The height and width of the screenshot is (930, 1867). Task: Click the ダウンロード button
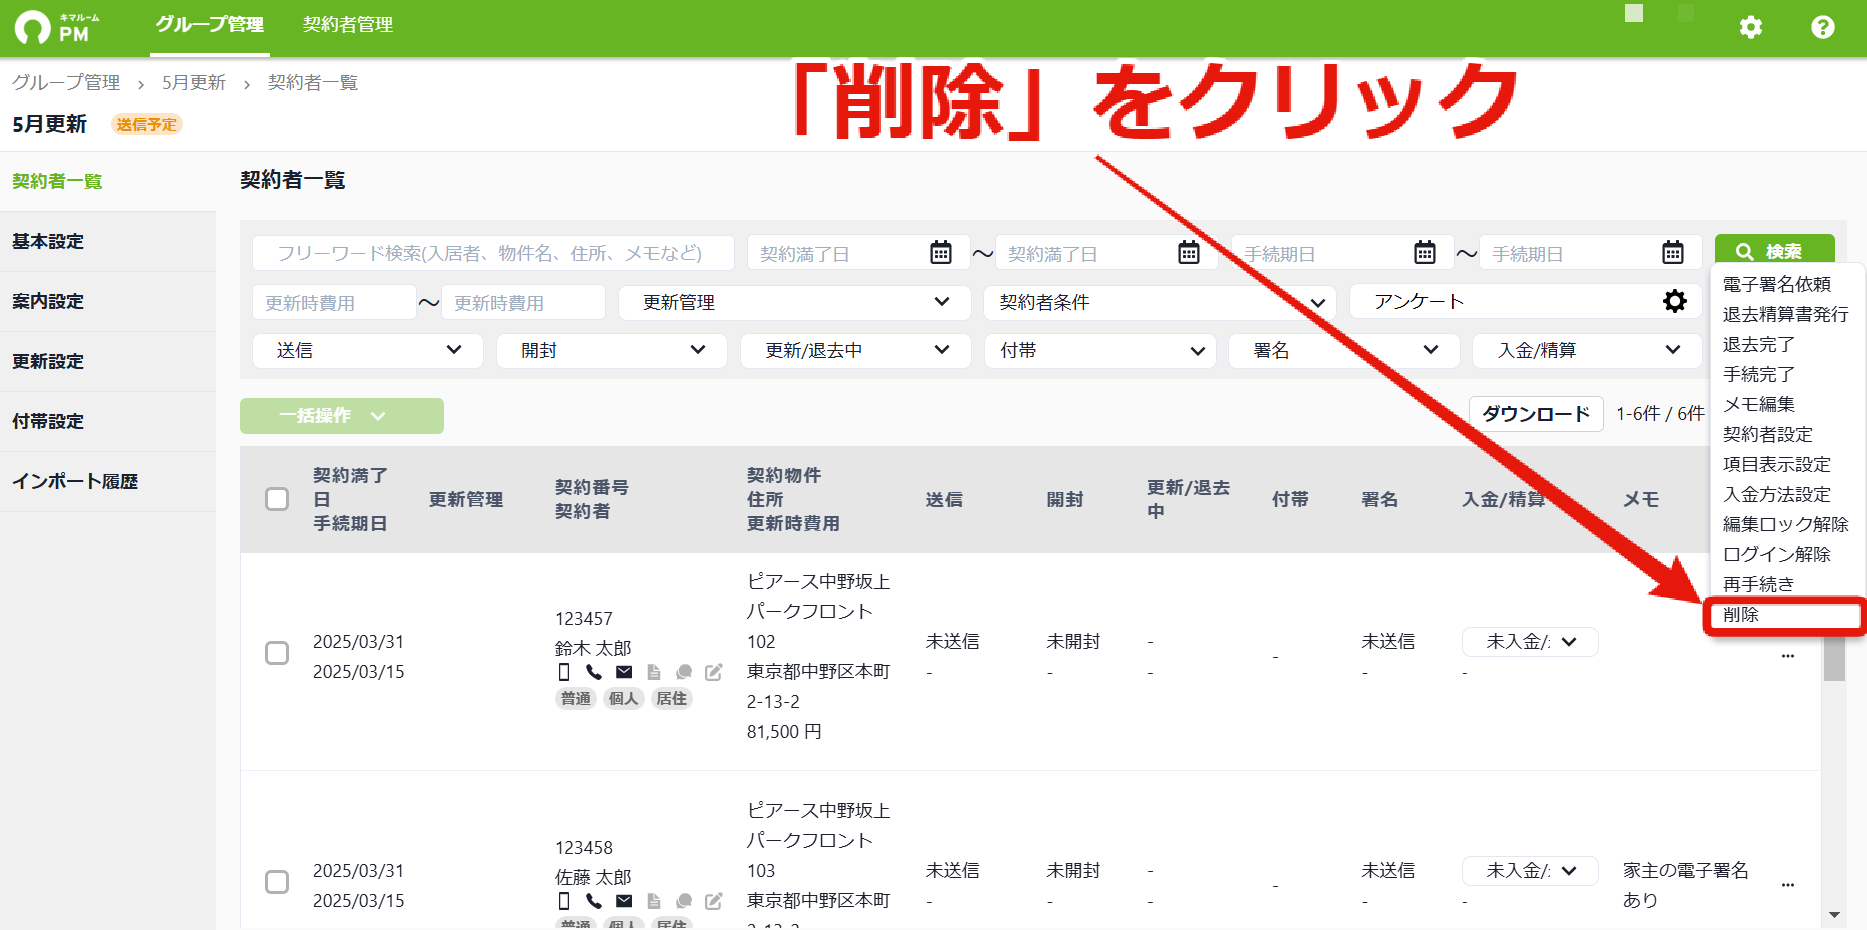(1536, 414)
